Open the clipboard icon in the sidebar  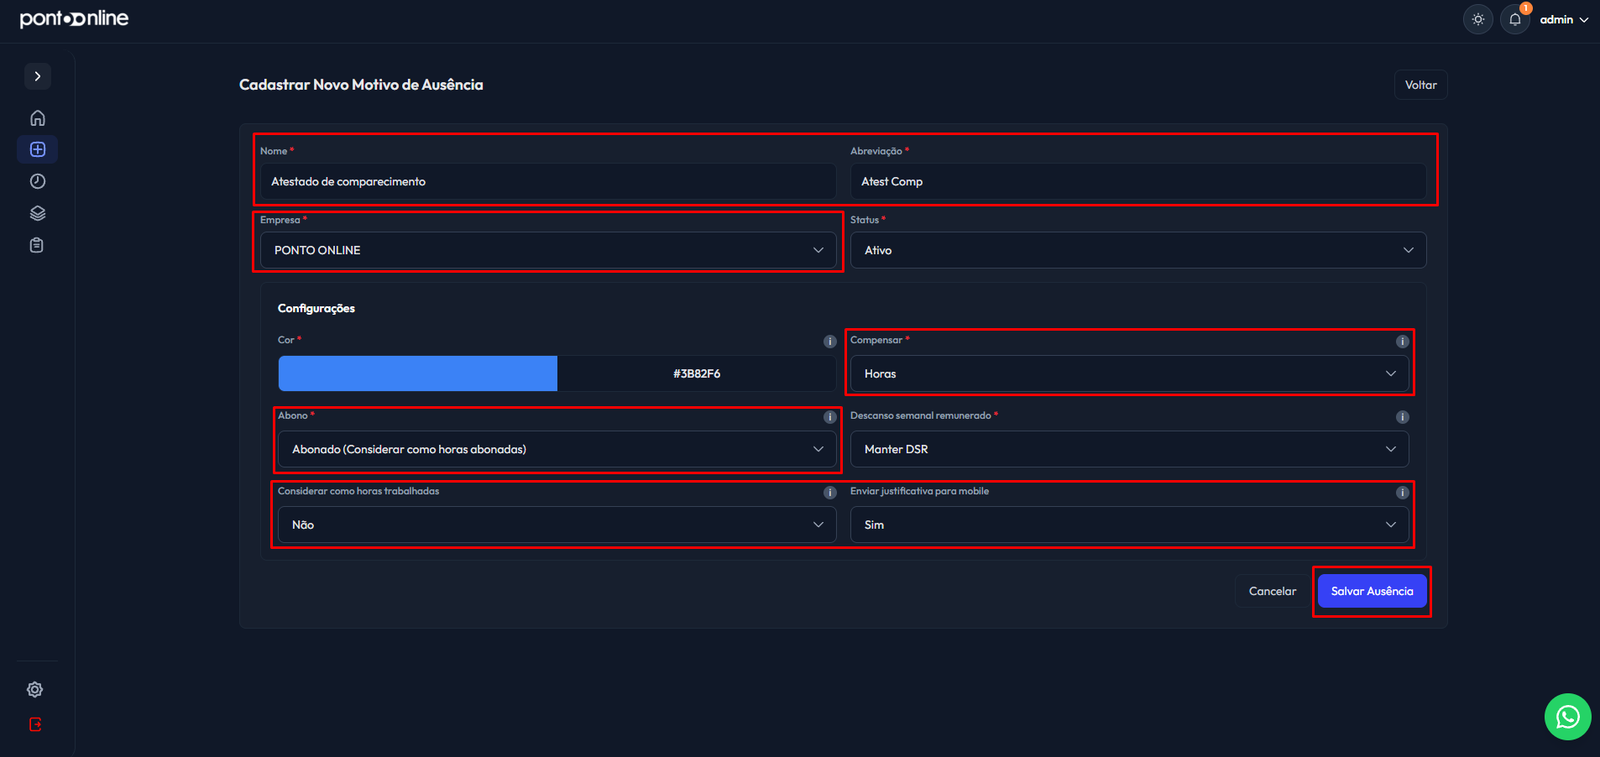[37, 245]
